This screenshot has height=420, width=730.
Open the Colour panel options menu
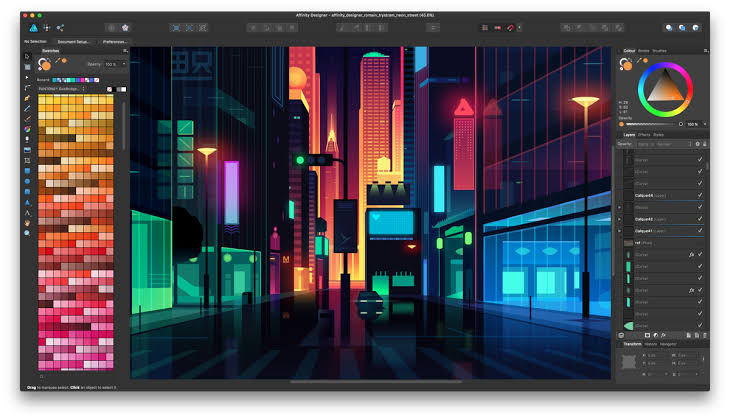click(x=706, y=51)
